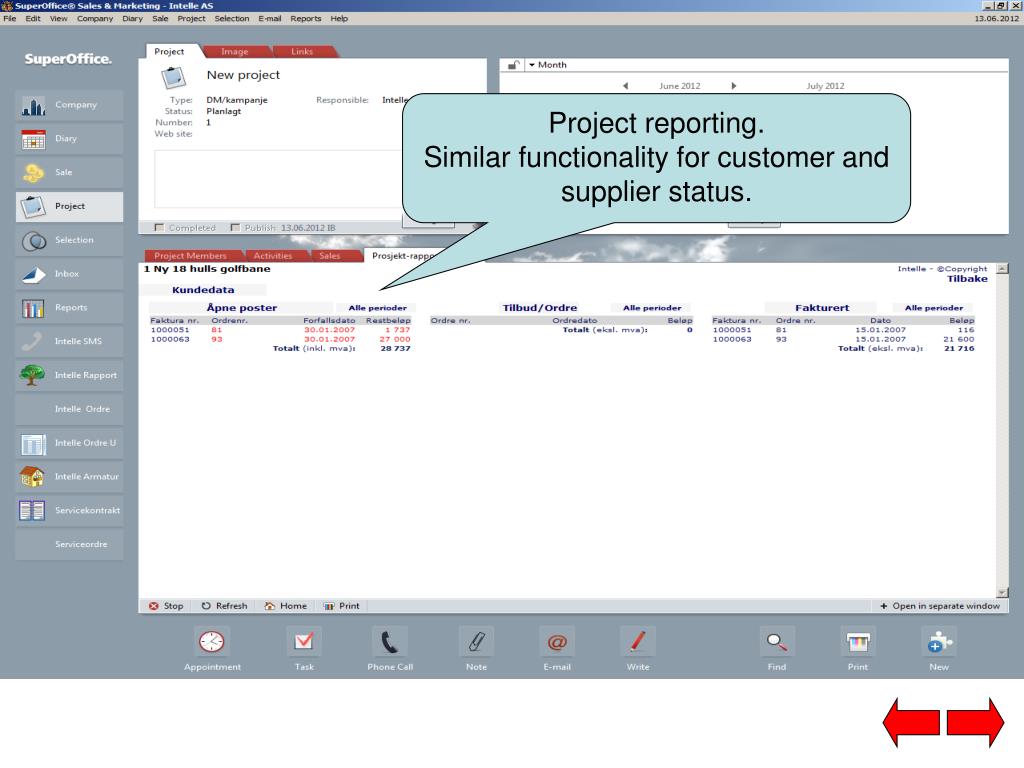This screenshot has width=1024, height=768.
Task: Click Alle perioder under Åpne poster
Action: [x=377, y=308]
